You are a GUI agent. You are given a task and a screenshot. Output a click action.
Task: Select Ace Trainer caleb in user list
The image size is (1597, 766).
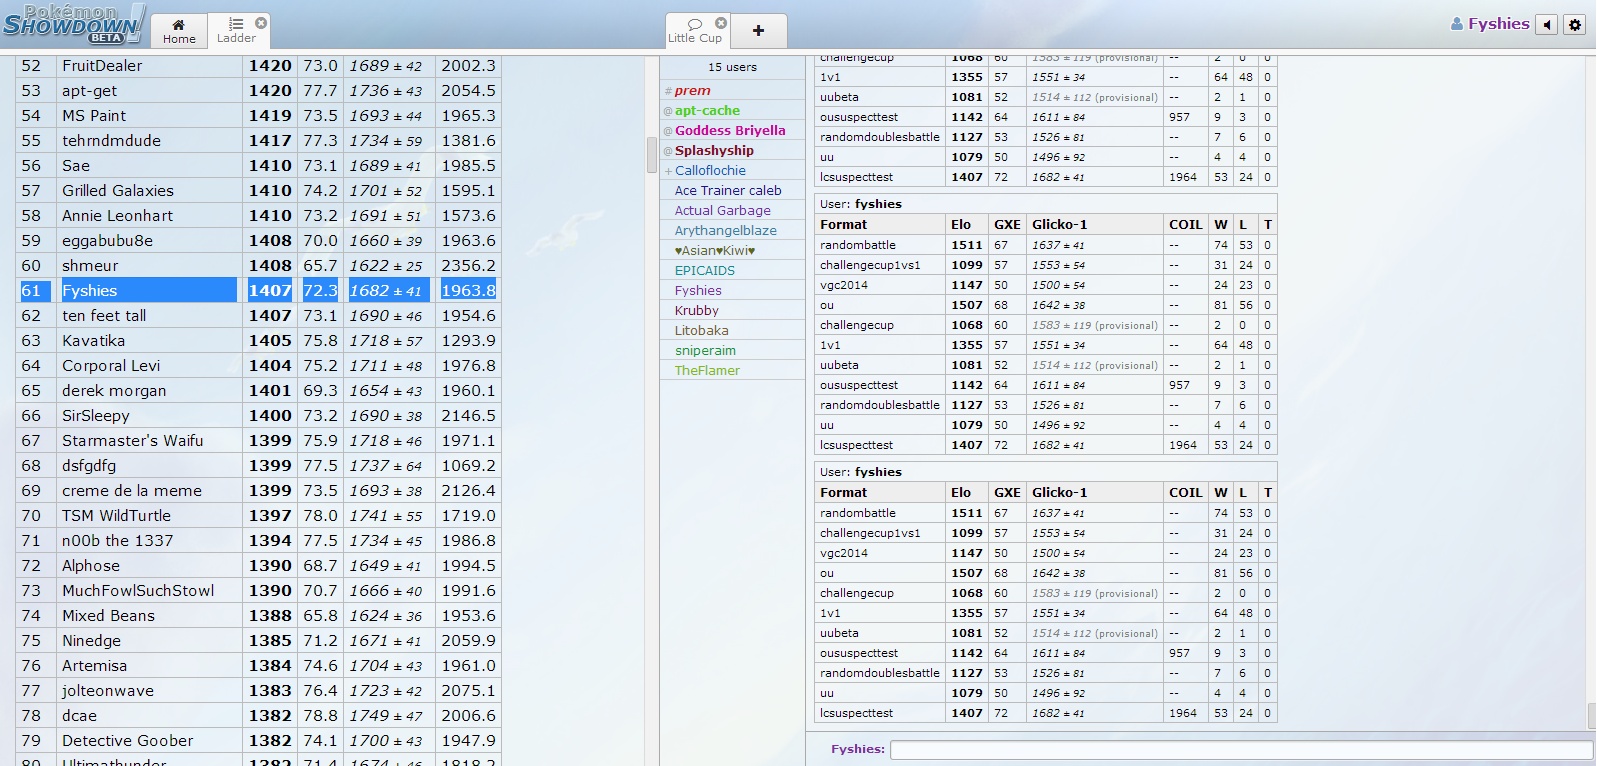(x=728, y=191)
